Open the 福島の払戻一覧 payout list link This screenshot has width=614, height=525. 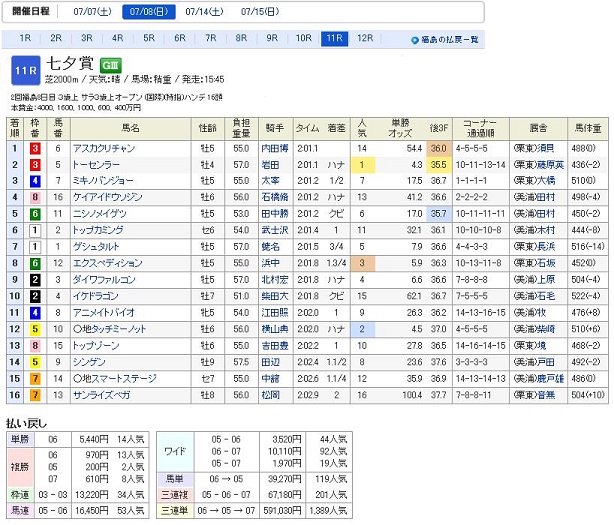pyautogui.click(x=450, y=41)
